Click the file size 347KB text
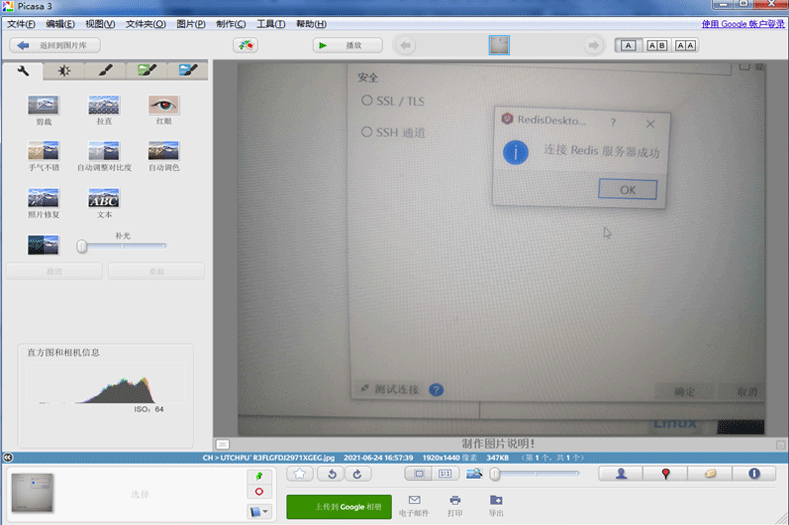The width and height of the screenshot is (789, 525). coord(497,458)
